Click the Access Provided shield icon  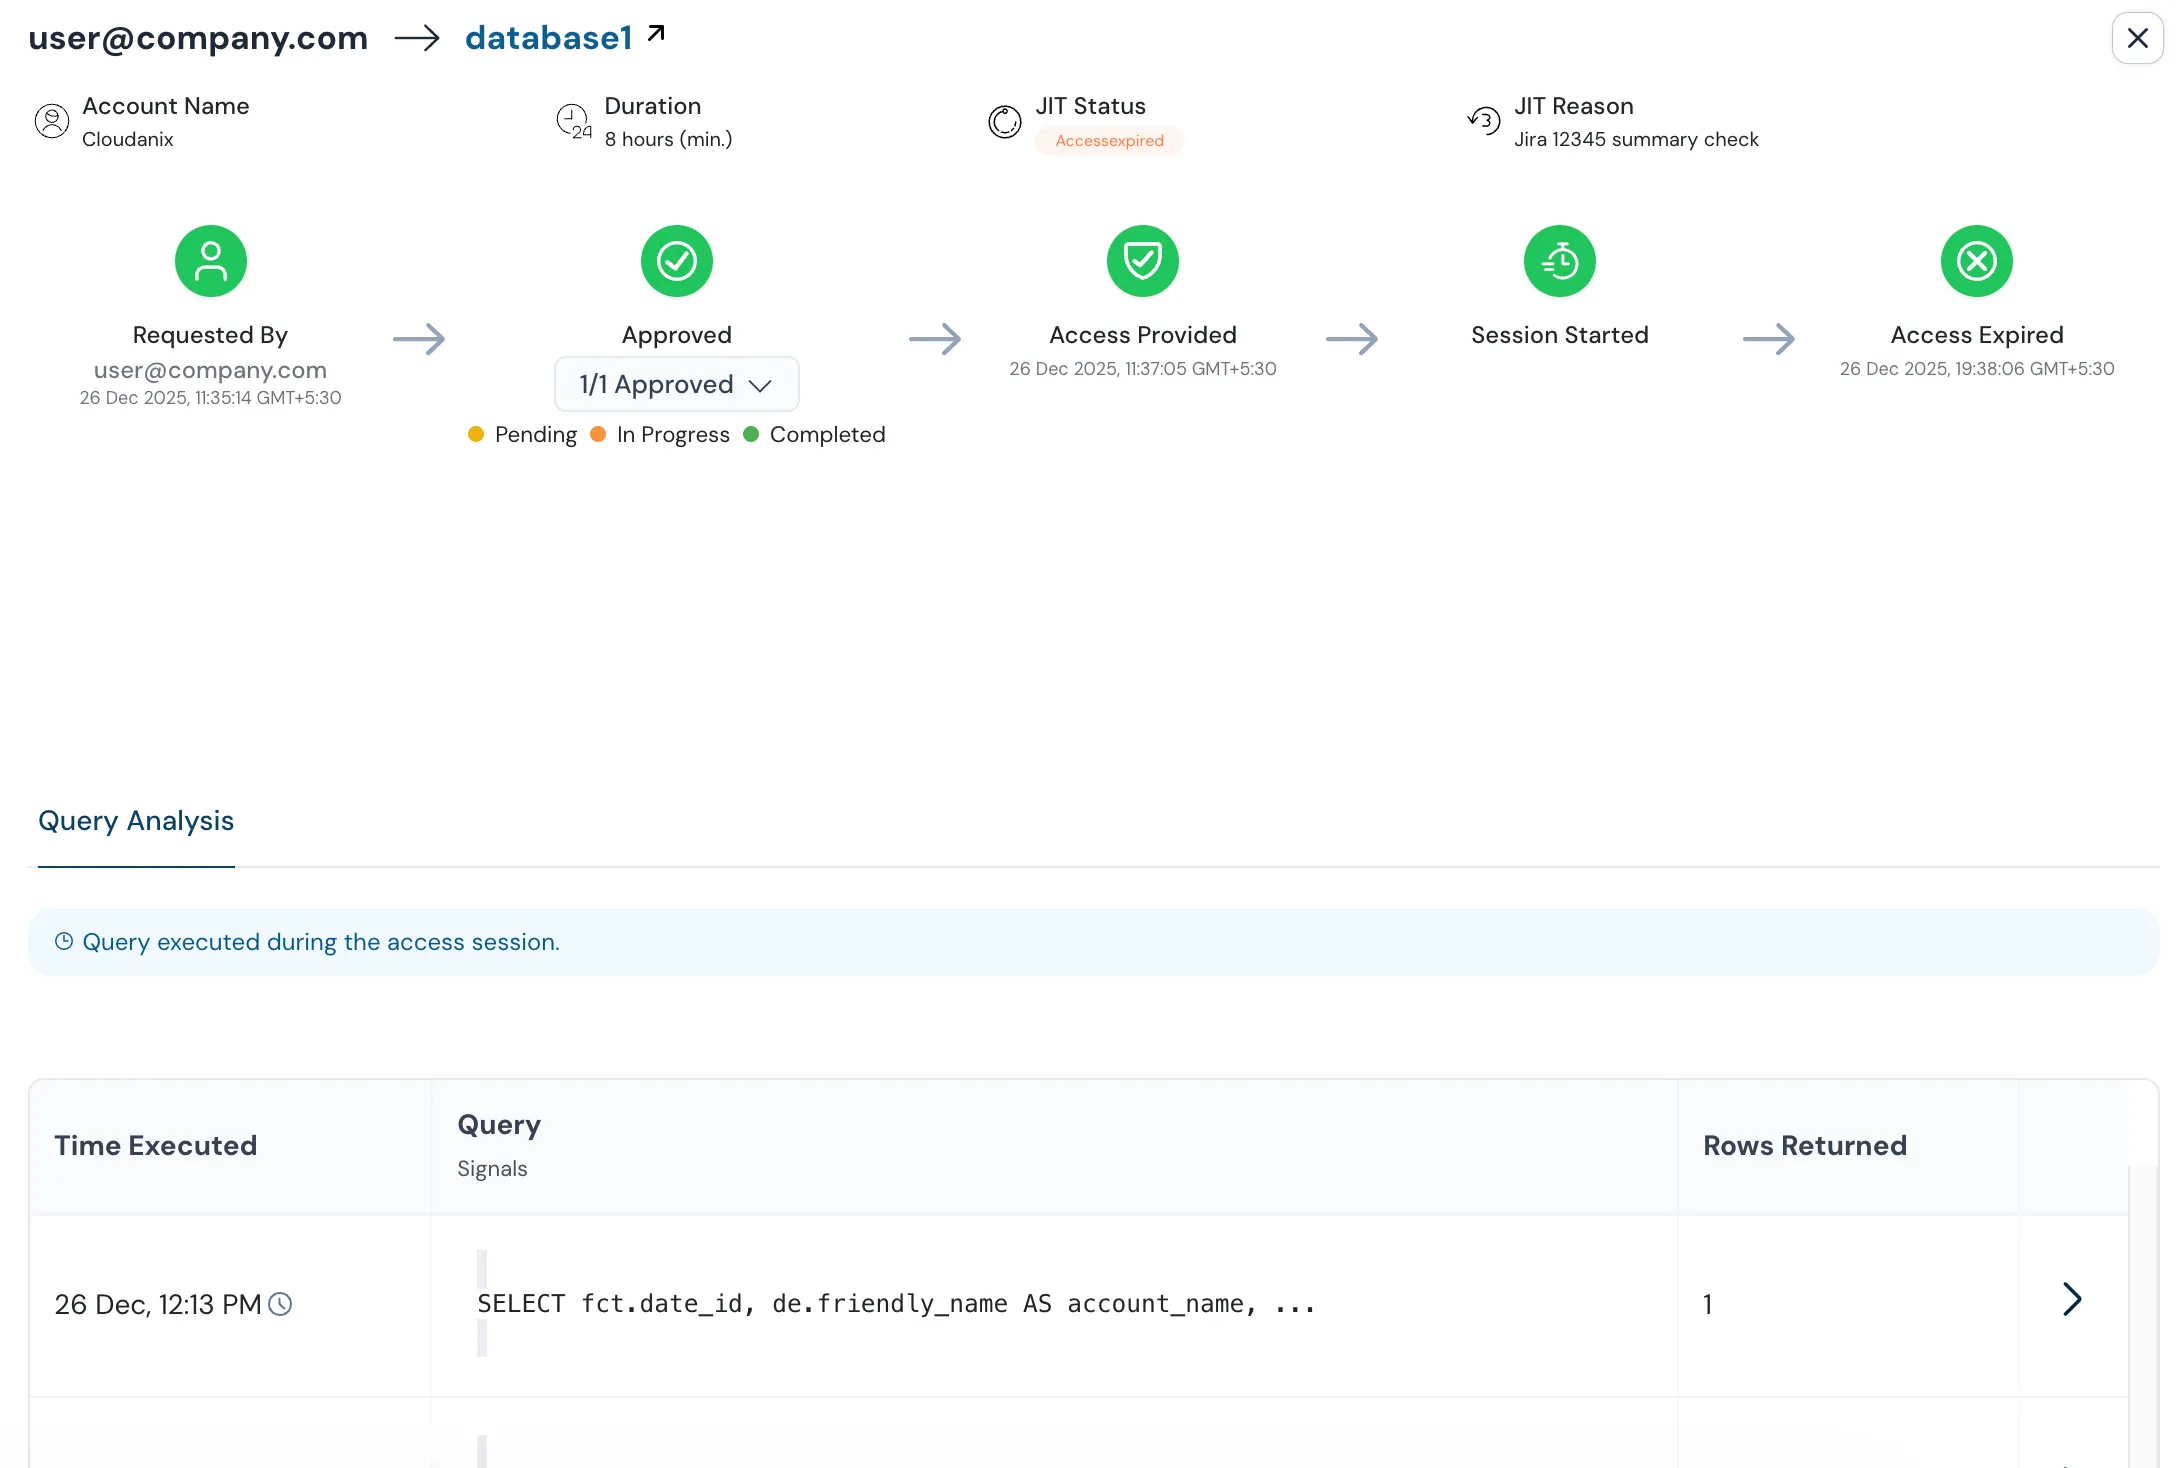[1142, 260]
